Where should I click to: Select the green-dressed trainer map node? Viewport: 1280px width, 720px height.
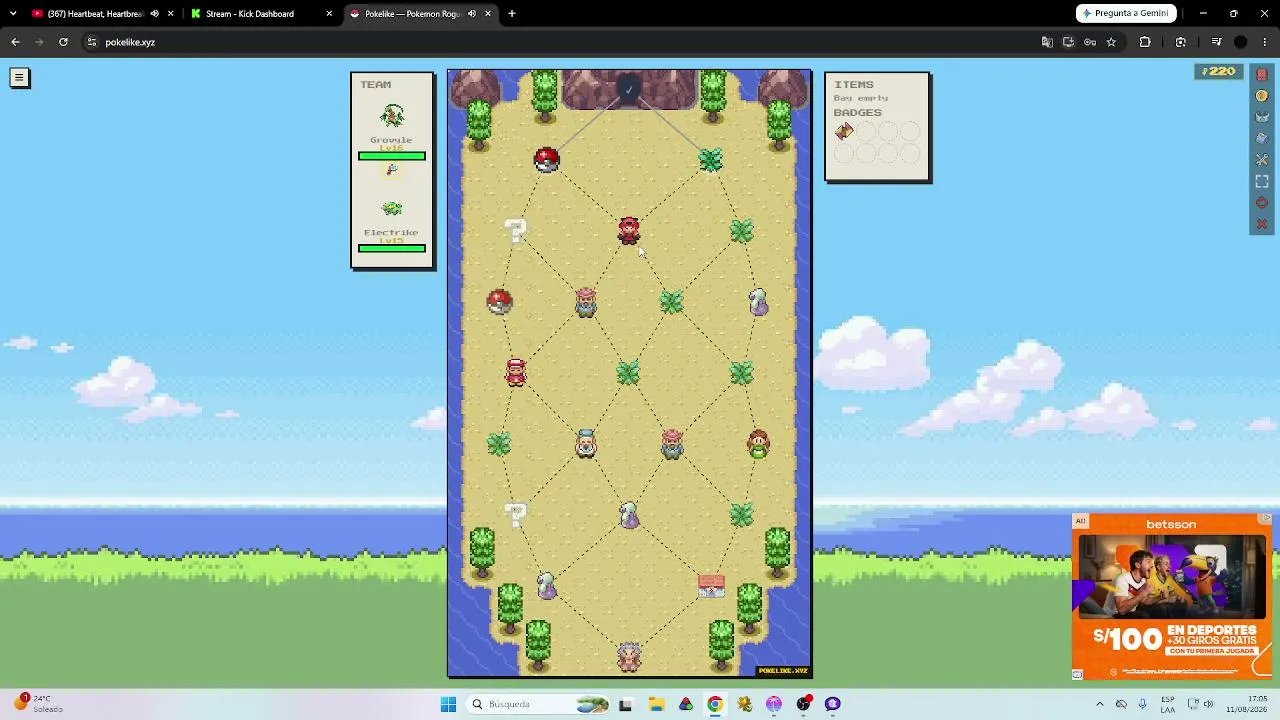pyautogui.click(x=758, y=444)
